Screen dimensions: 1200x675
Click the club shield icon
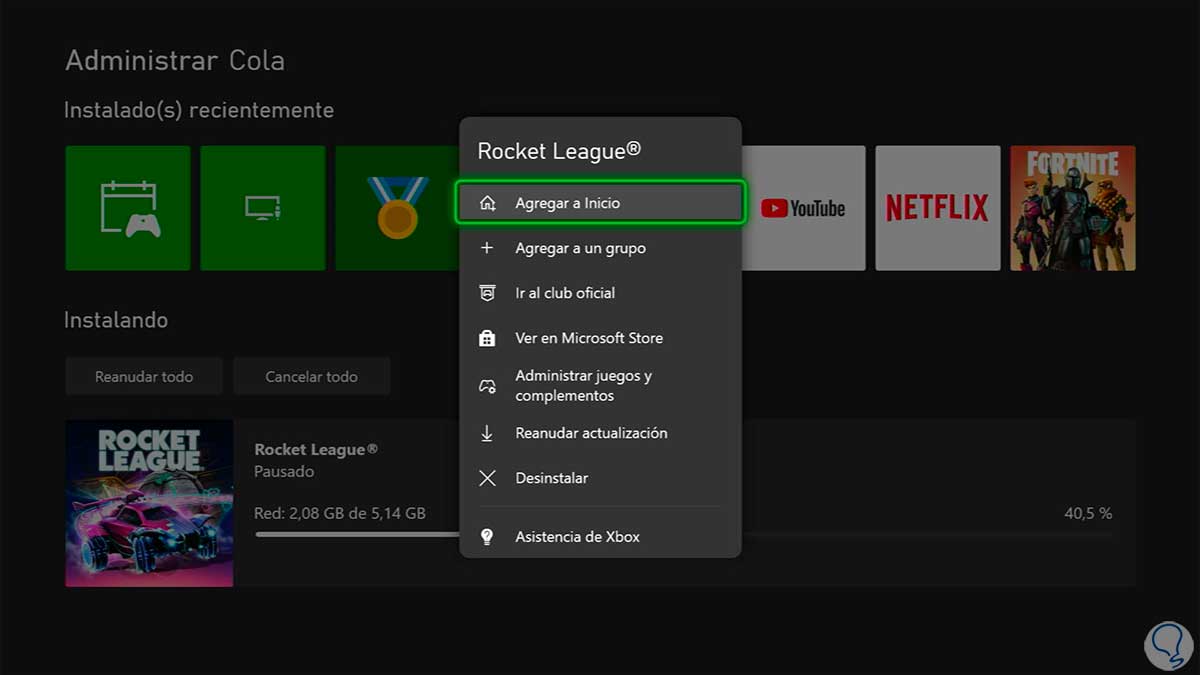point(487,293)
